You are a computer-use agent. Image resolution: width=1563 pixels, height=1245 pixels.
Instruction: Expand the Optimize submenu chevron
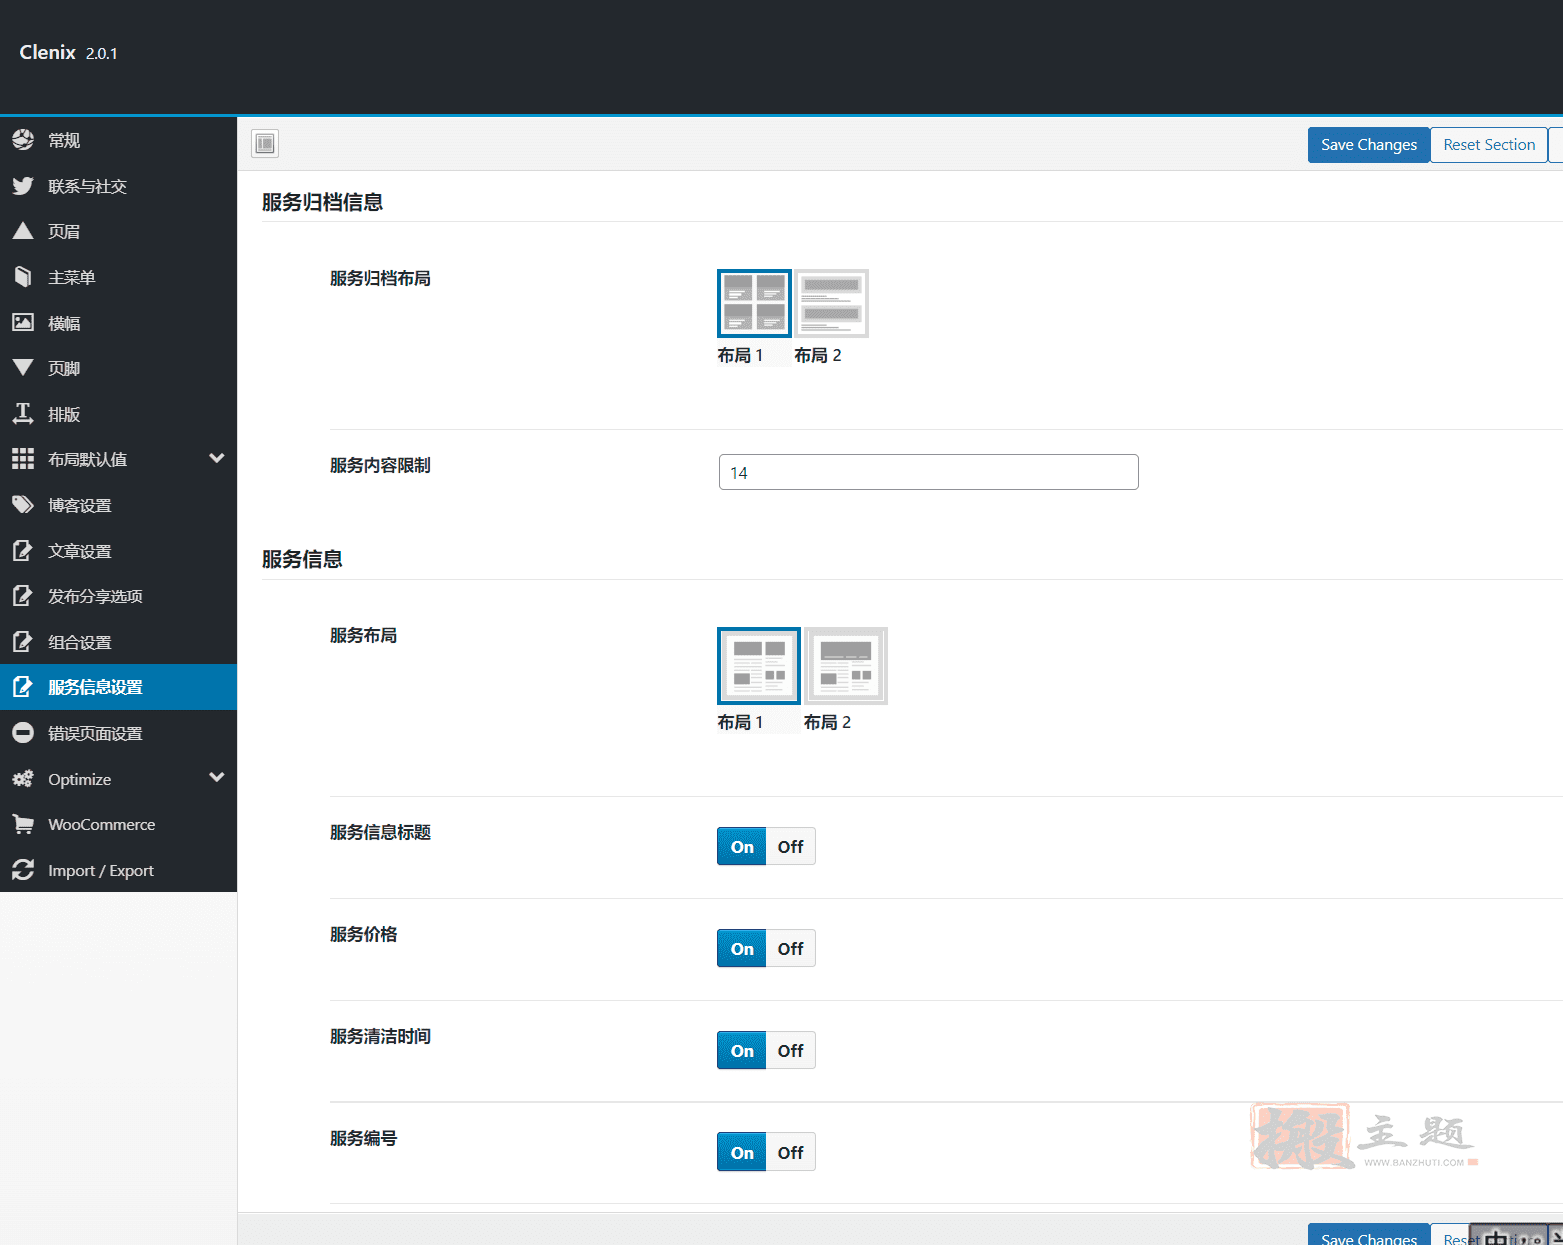pyautogui.click(x=216, y=777)
